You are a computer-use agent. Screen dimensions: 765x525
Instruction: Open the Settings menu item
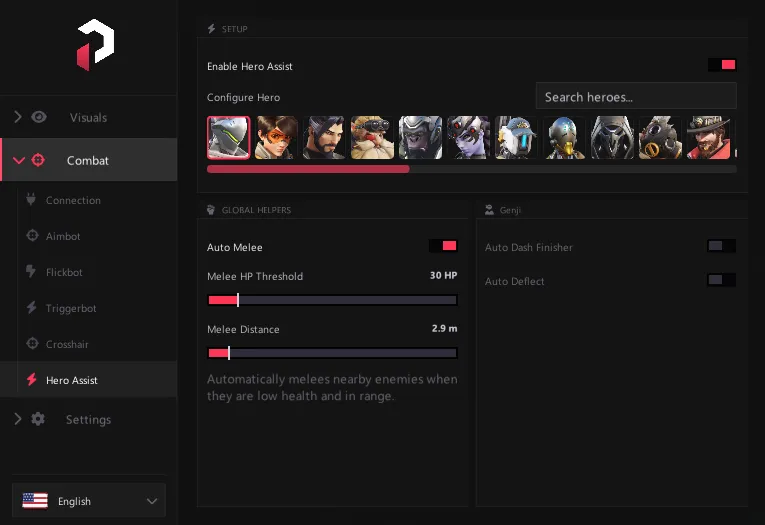(89, 419)
